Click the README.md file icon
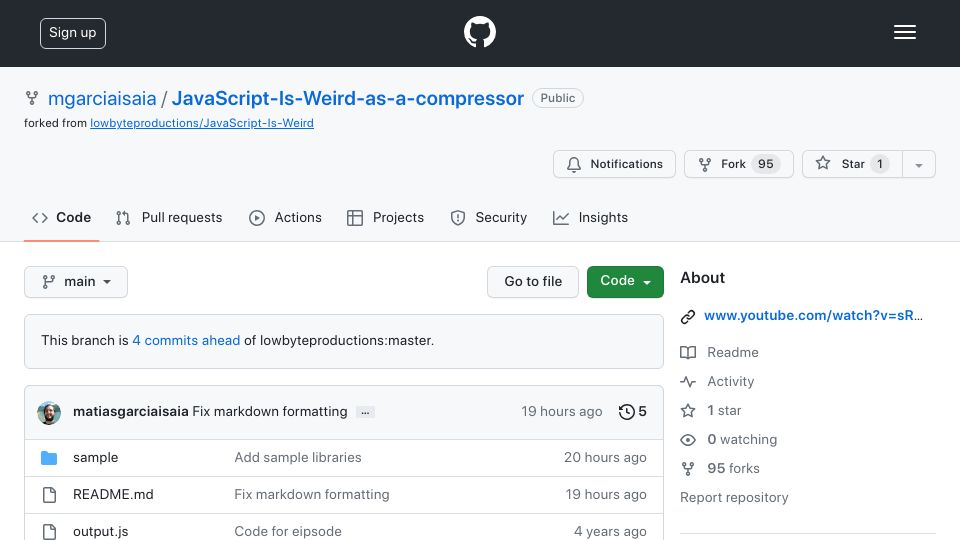This screenshot has height=540, width=960. coord(49,495)
